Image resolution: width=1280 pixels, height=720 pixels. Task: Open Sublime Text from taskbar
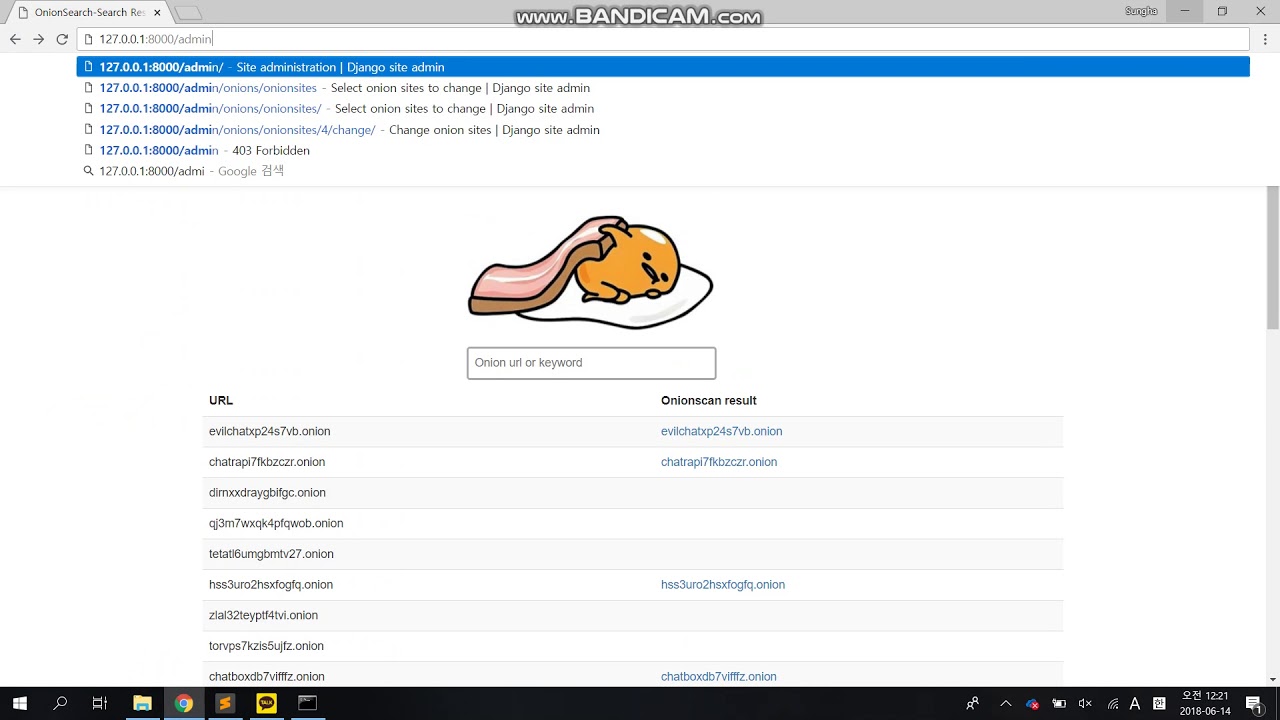225,703
